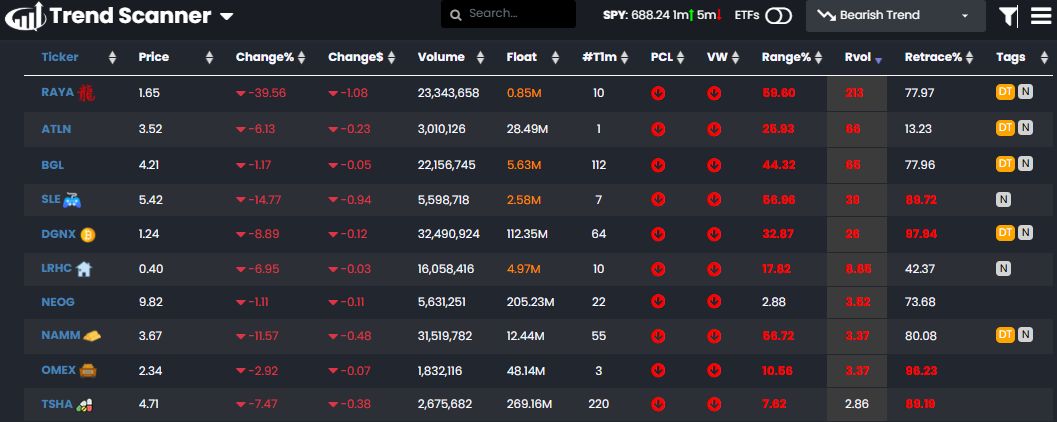The height and width of the screenshot is (422, 1057).
Task: Click the DGNX Rvol value 26
Action: click(x=854, y=234)
